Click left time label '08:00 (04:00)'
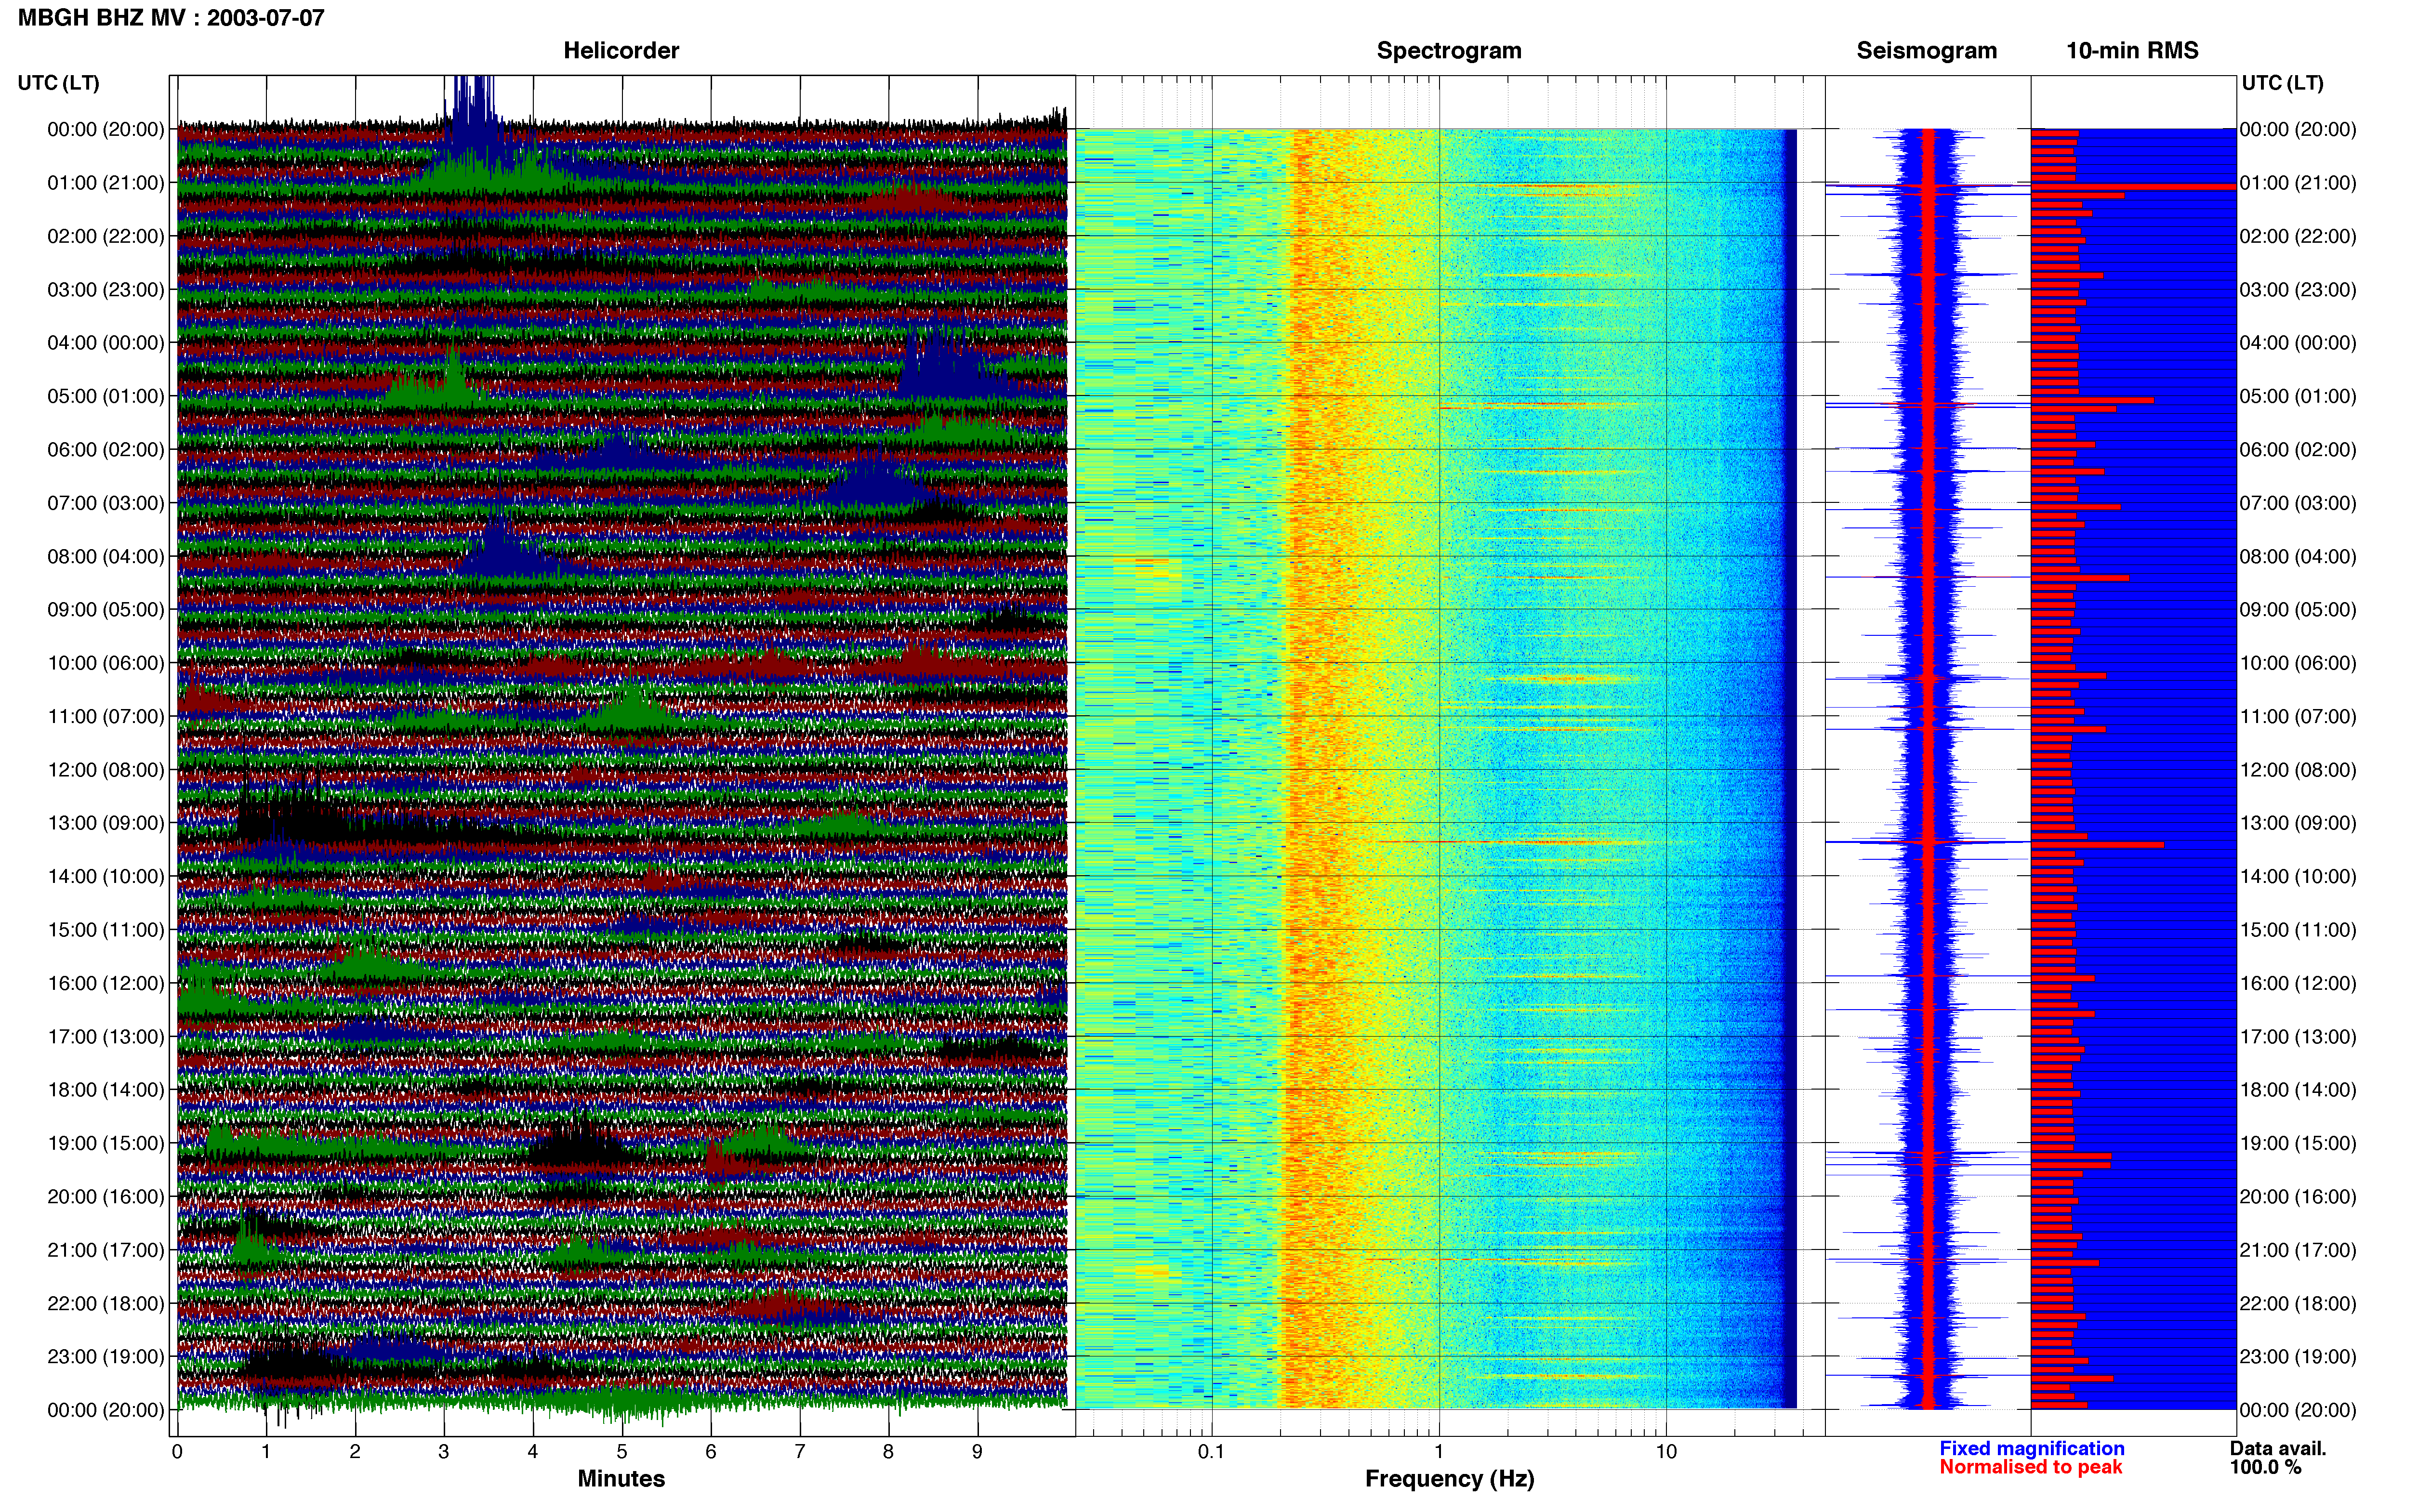Image resolution: width=2418 pixels, height=1512 pixels. pos(106,556)
